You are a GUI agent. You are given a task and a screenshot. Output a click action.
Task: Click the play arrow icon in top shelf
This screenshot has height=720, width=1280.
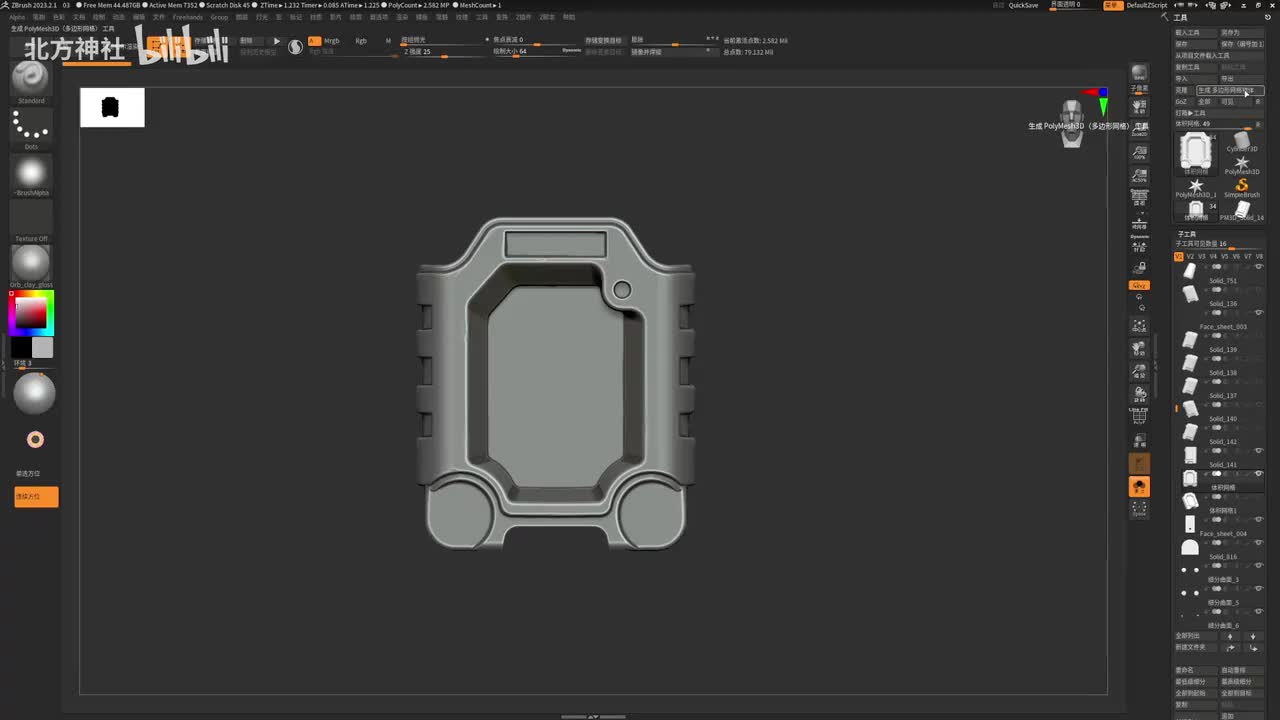click(x=277, y=41)
